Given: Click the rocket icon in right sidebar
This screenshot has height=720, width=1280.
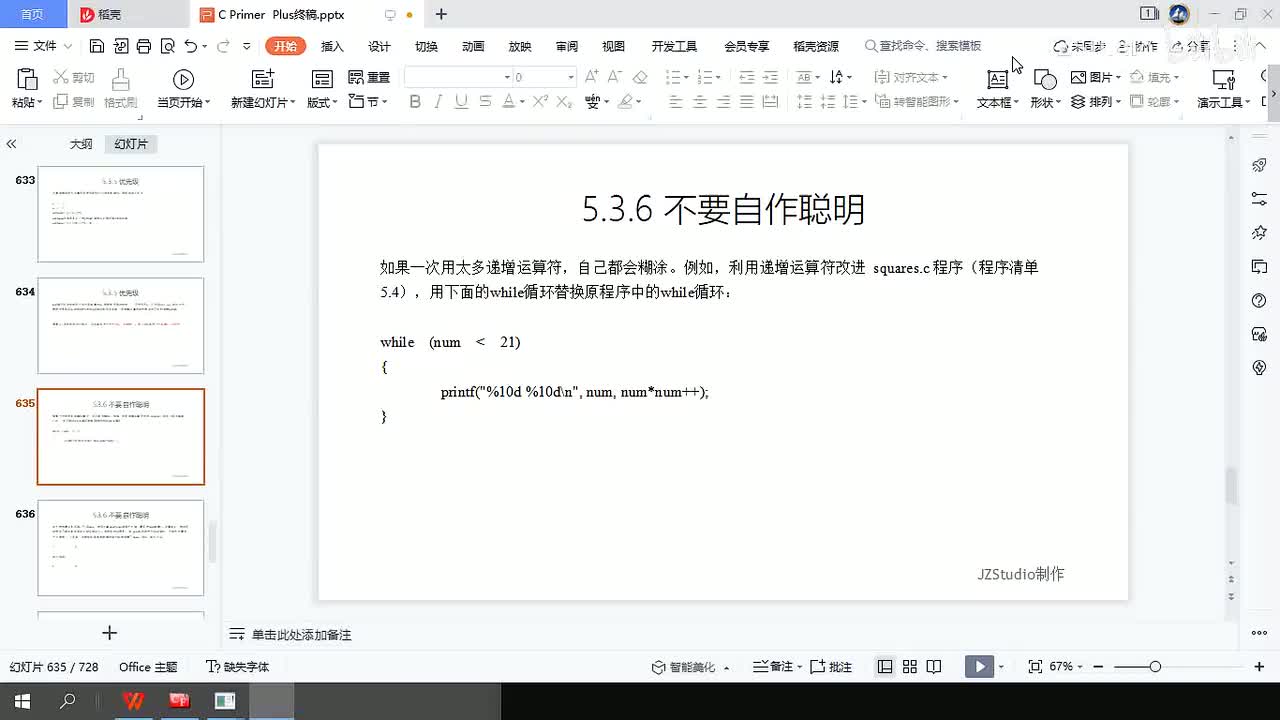Looking at the screenshot, I should [x=1259, y=165].
